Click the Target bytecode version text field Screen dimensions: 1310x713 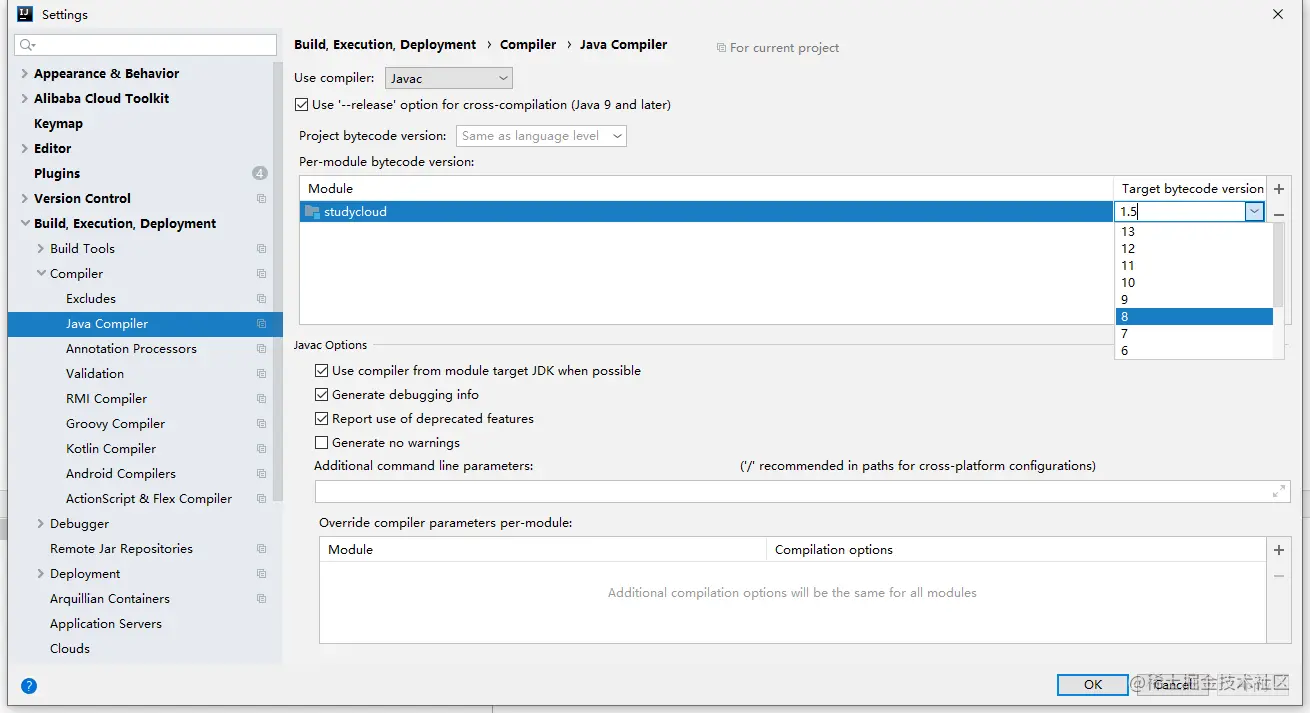click(x=1180, y=212)
